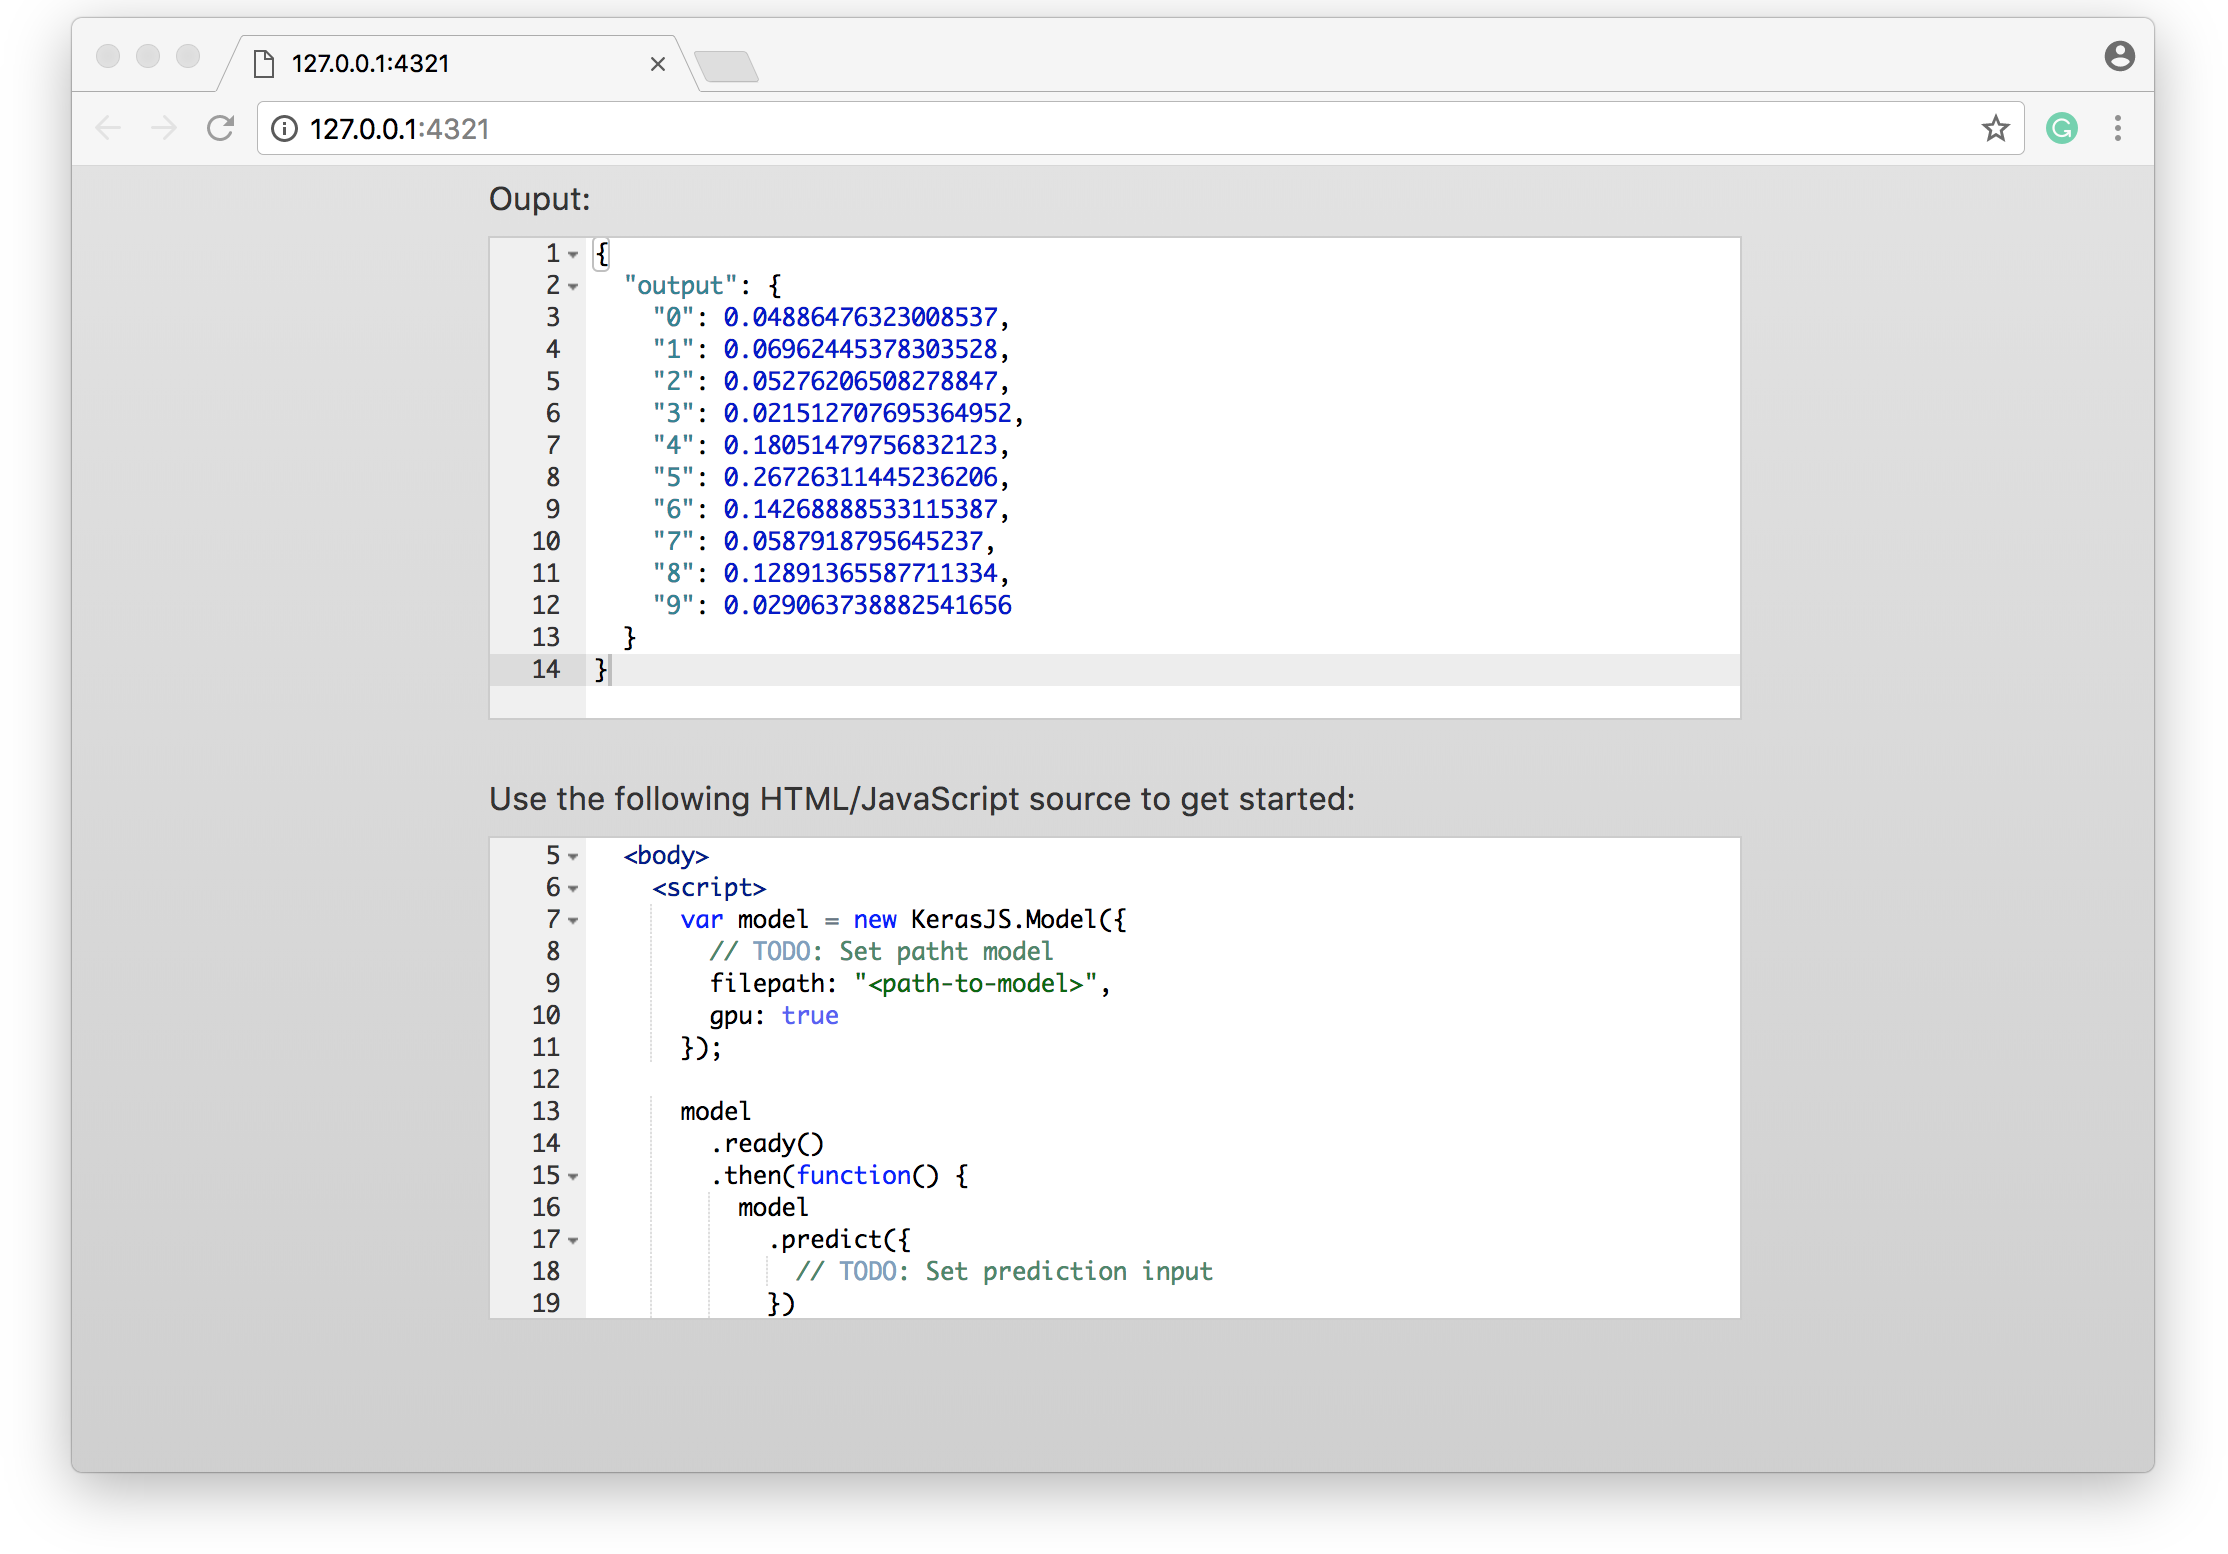Viewport: 2228px width, 1554px height.
Task: Click the back navigation arrow
Action: tap(108, 128)
